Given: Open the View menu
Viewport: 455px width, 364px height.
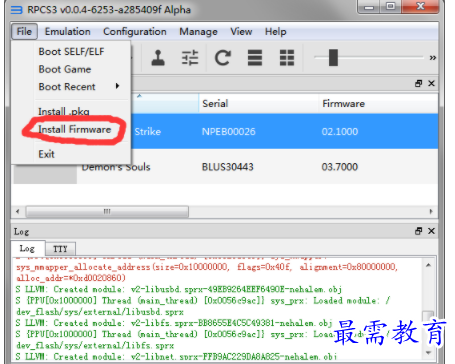Looking at the screenshot, I should 241,32.
